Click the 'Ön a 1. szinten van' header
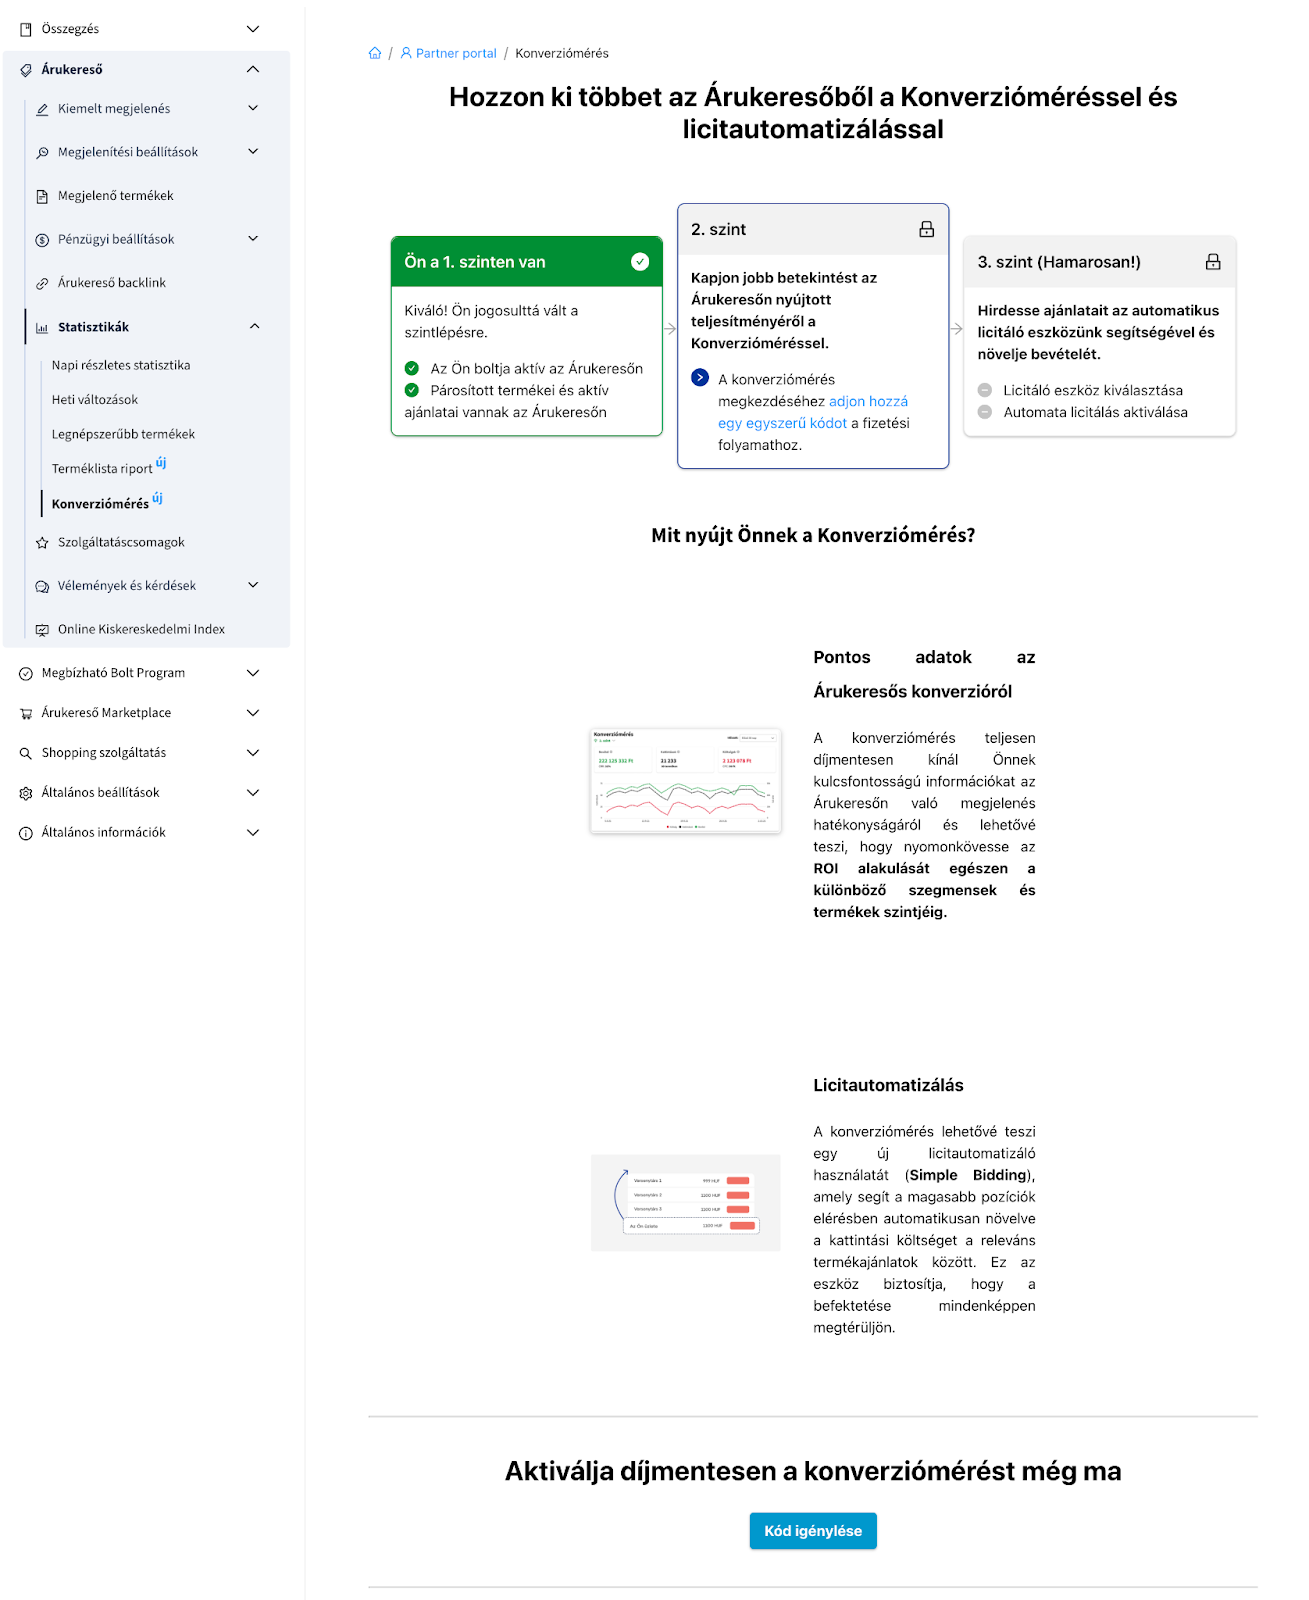 pos(527,262)
